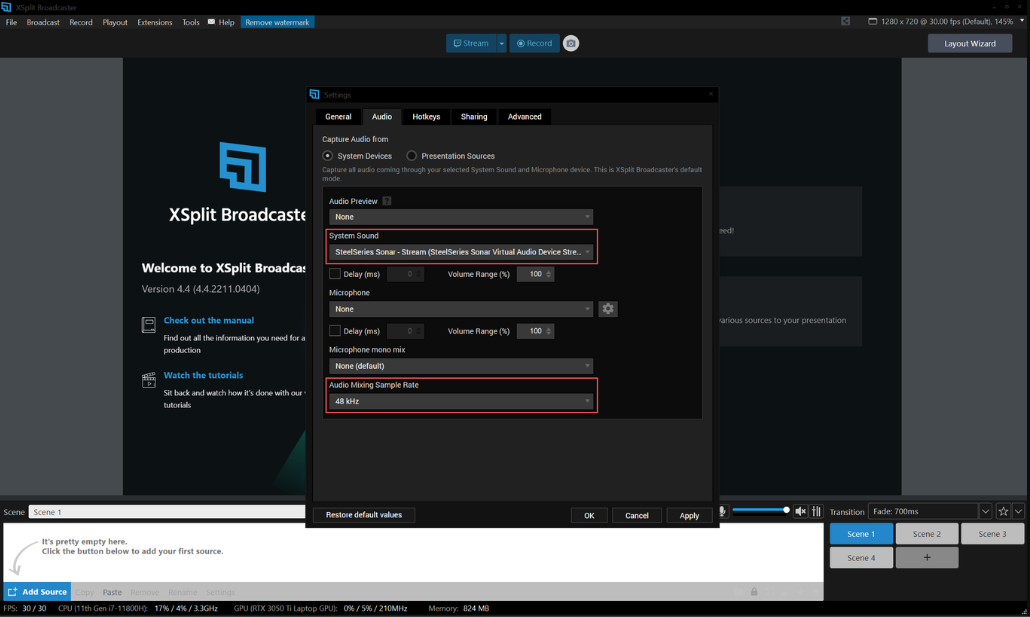Select System Devices radio button
Screen dimensions: 1030x617
[328, 156]
